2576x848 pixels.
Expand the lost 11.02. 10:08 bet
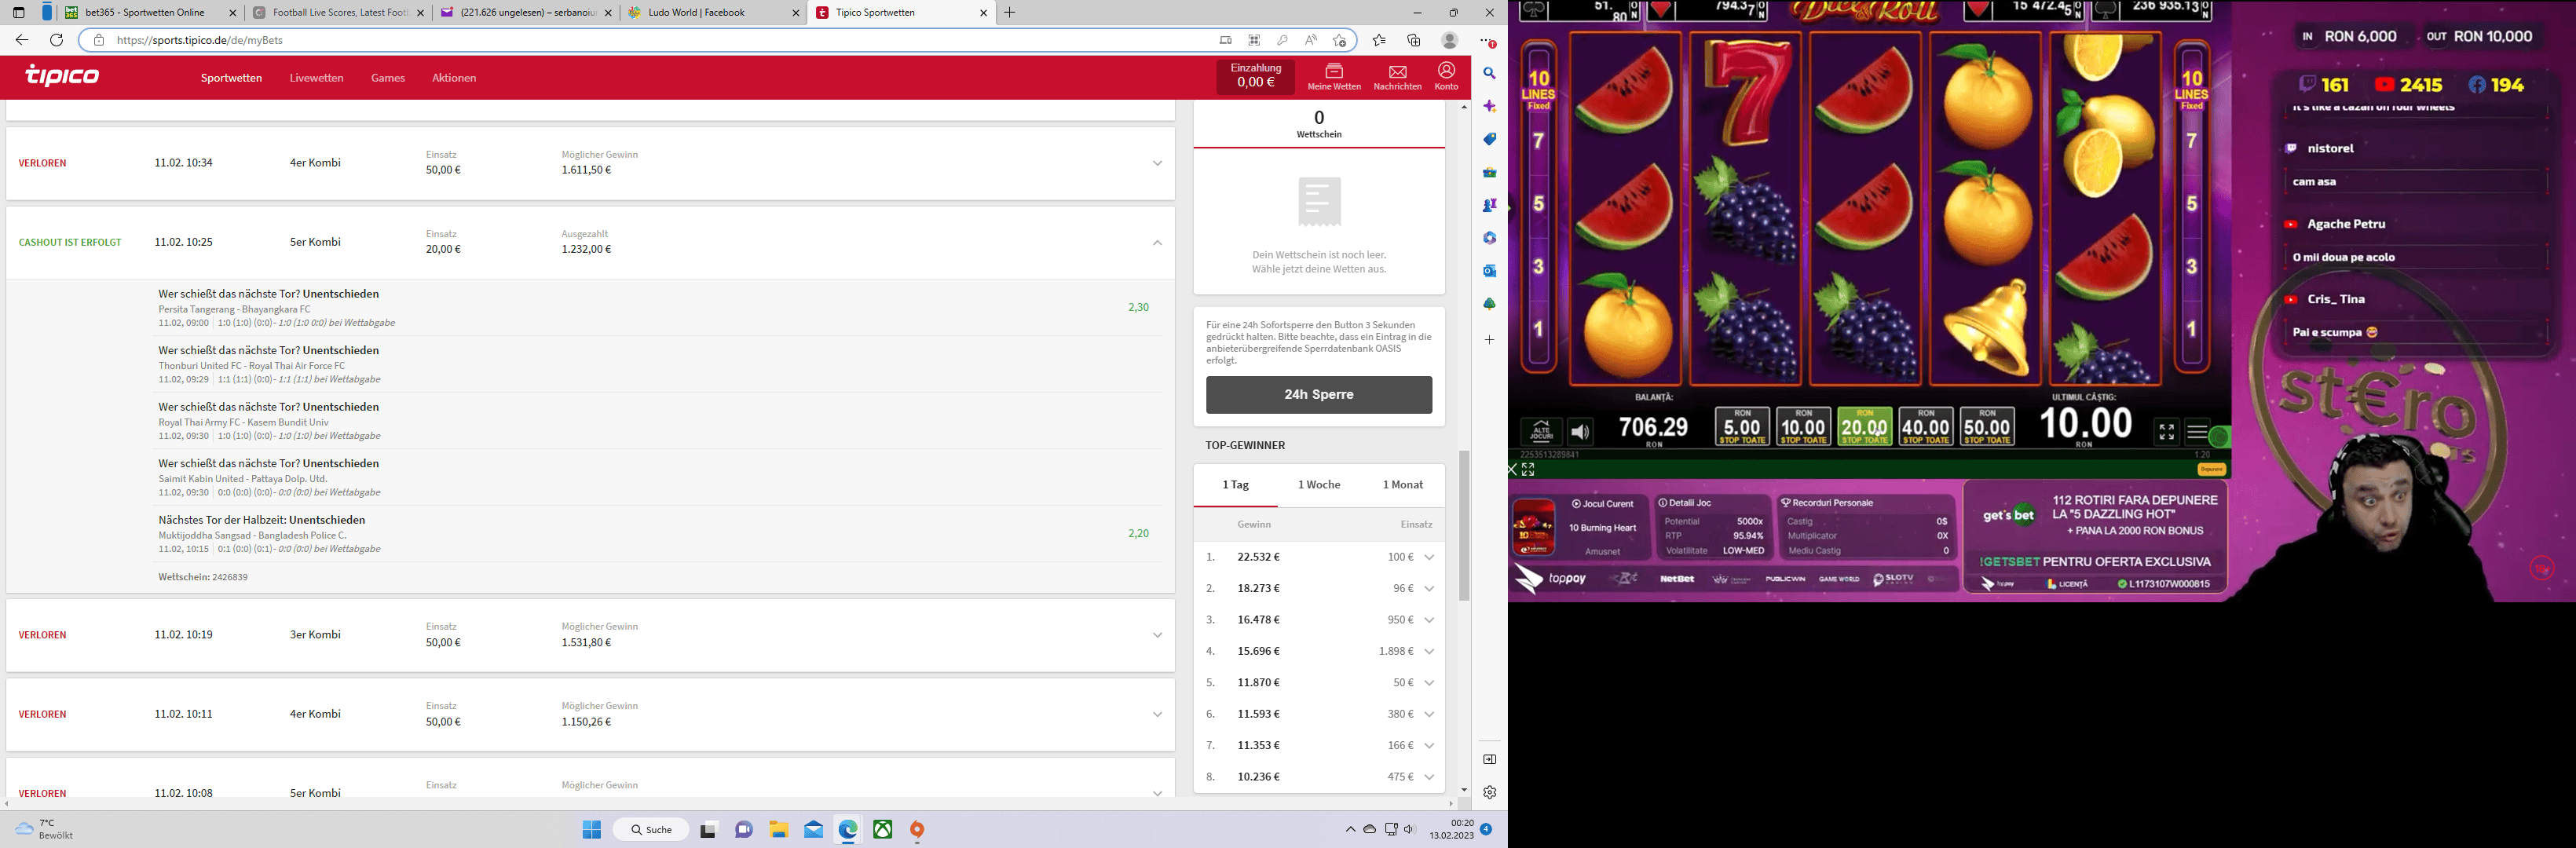pos(1157,793)
